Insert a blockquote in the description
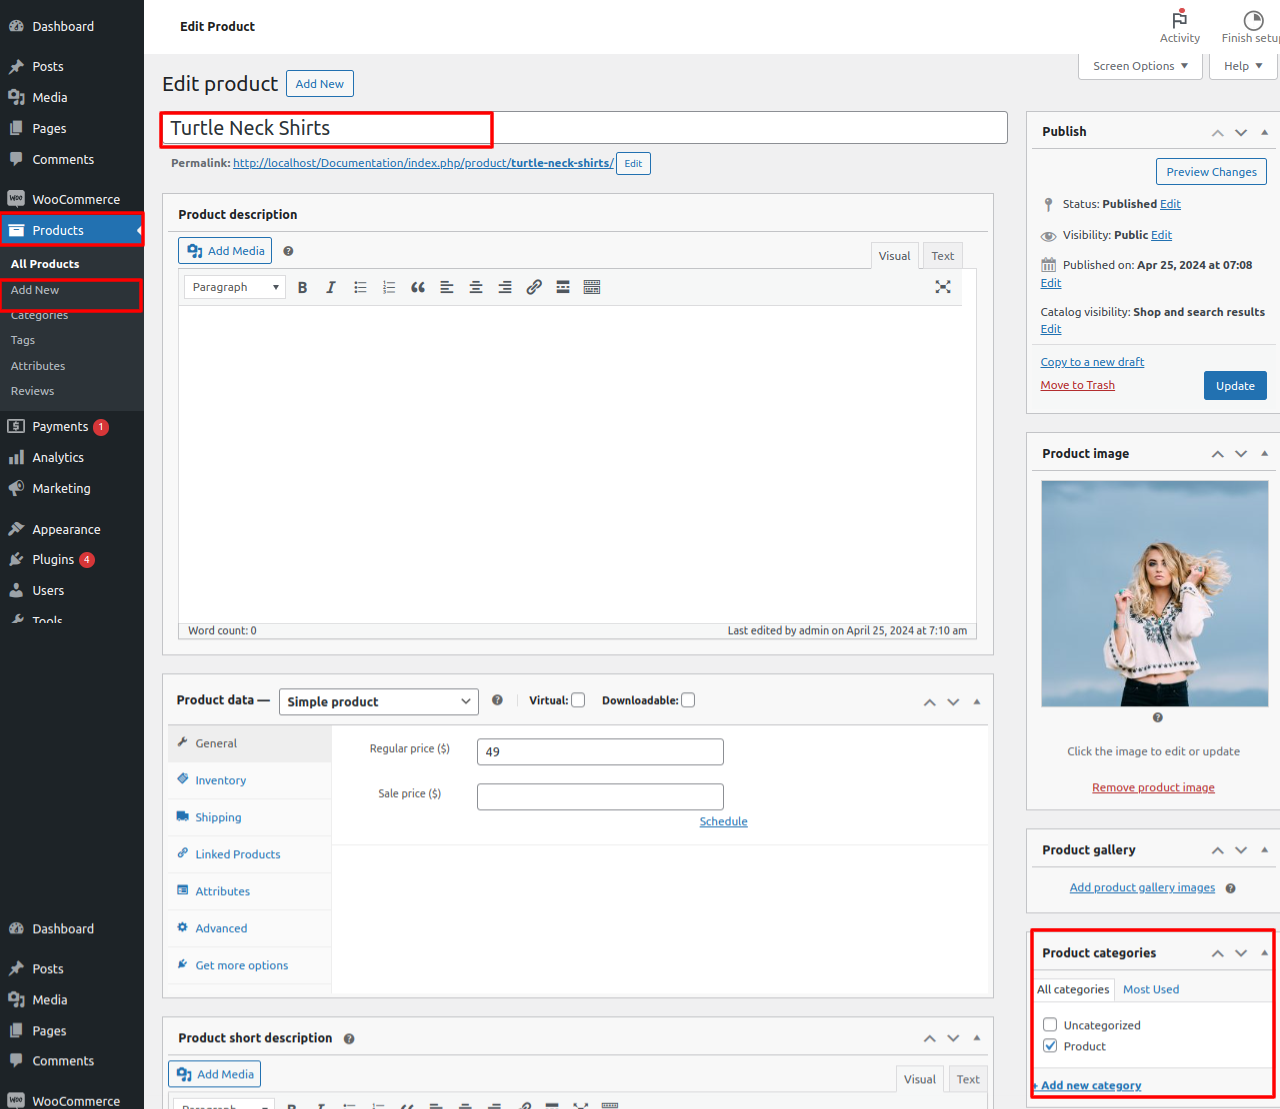The height and width of the screenshot is (1109, 1280). [x=418, y=287]
